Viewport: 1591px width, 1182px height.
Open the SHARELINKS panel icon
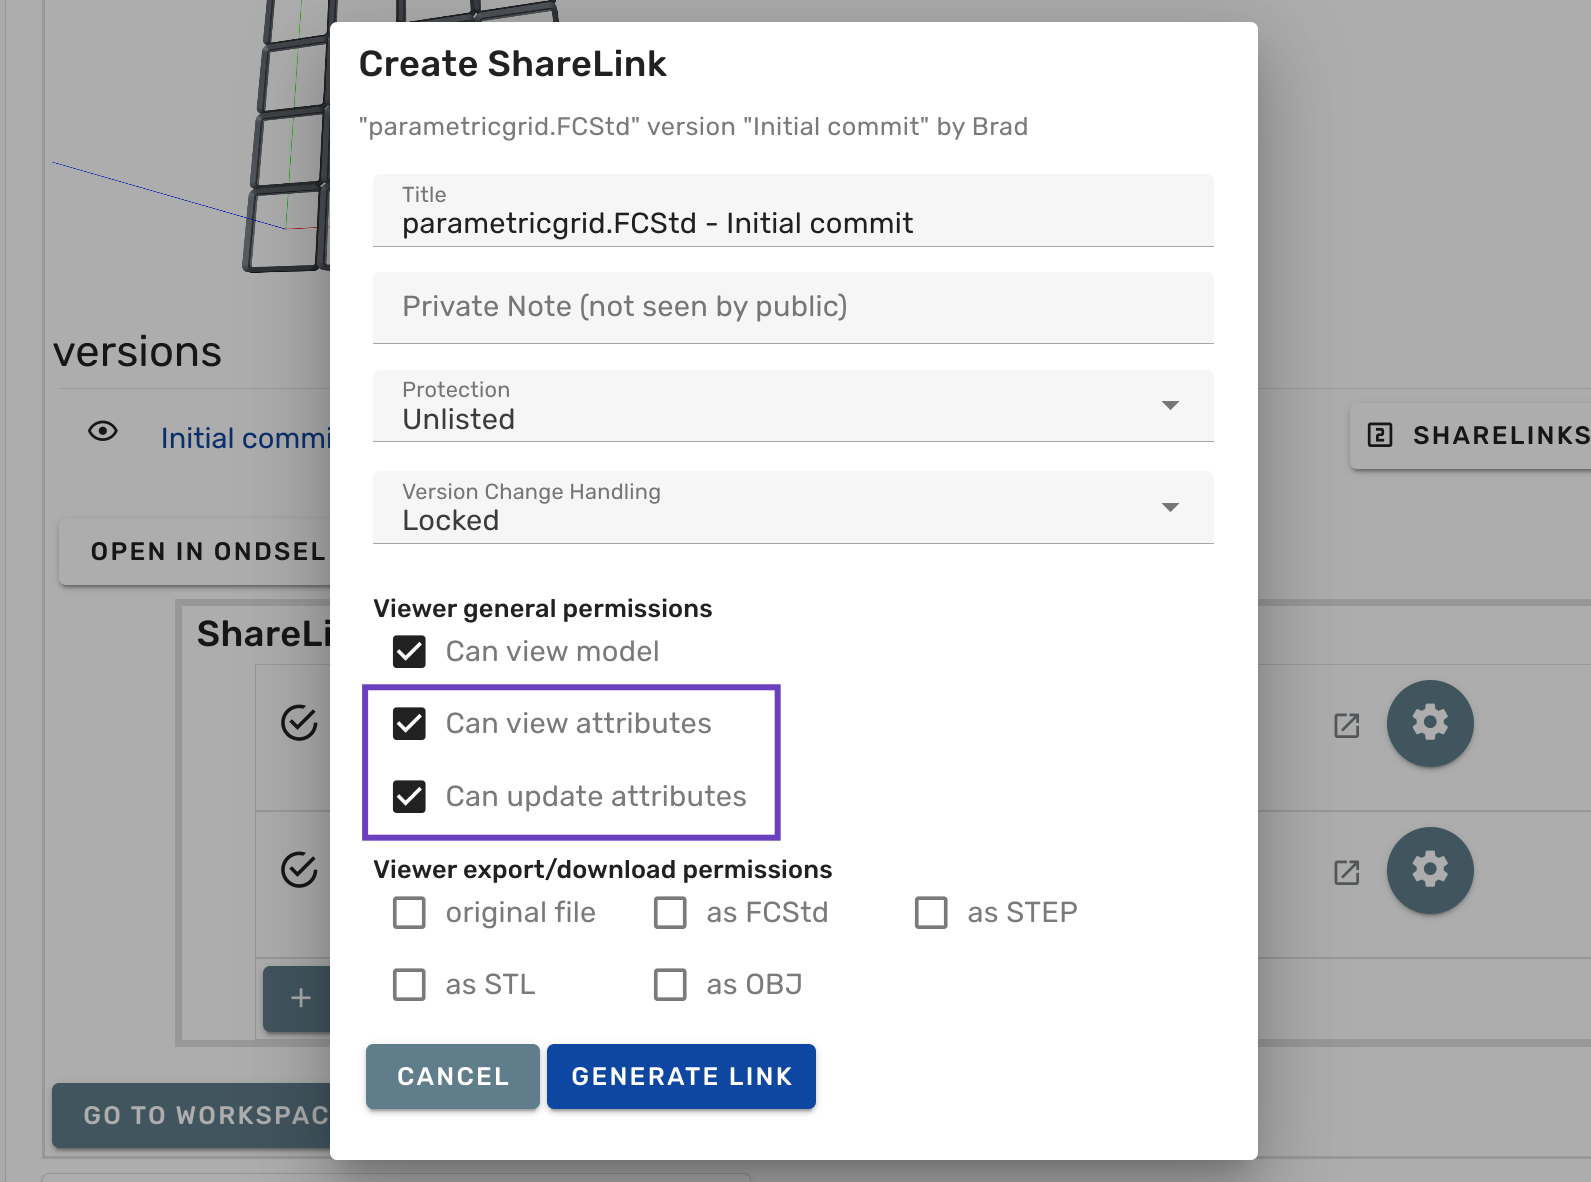click(x=1378, y=435)
